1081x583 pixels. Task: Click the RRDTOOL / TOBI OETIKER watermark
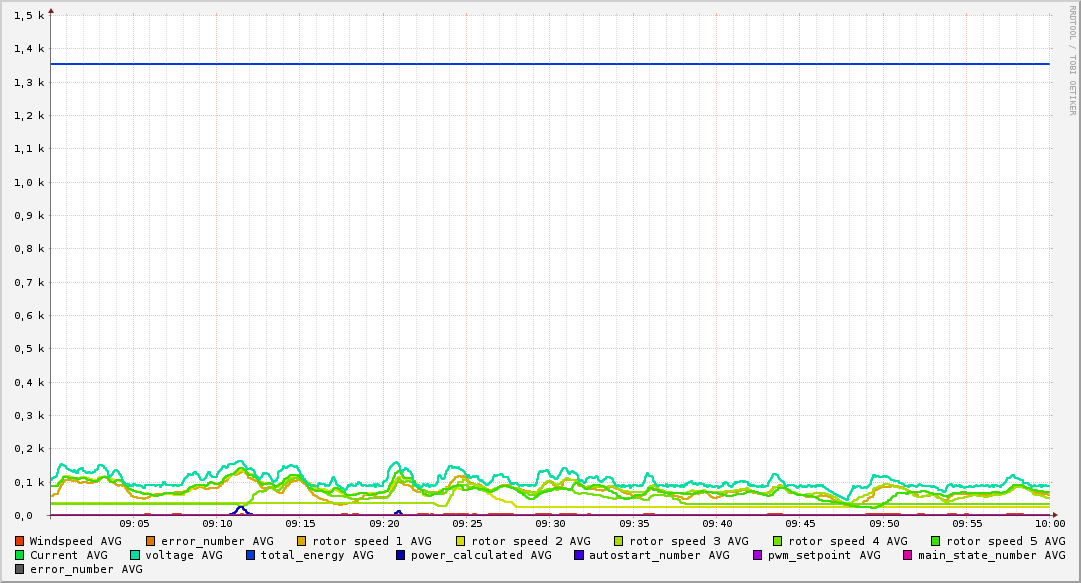(x=1072, y=61)
